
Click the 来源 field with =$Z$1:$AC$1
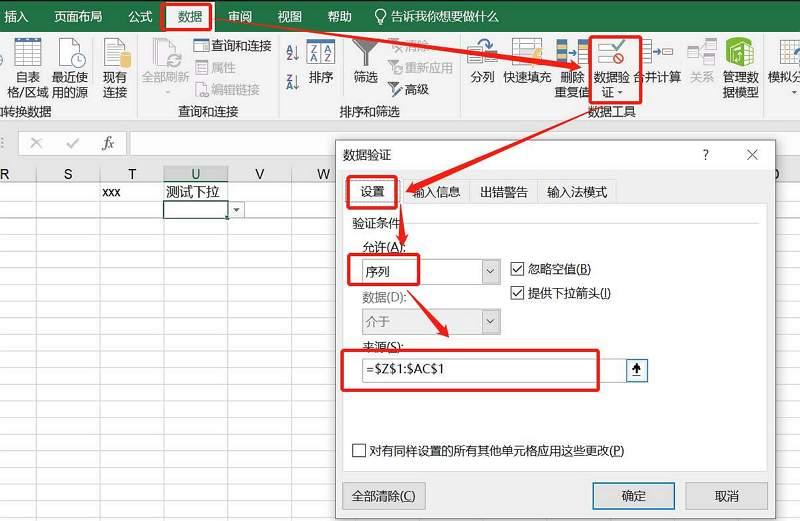point(494,369)
